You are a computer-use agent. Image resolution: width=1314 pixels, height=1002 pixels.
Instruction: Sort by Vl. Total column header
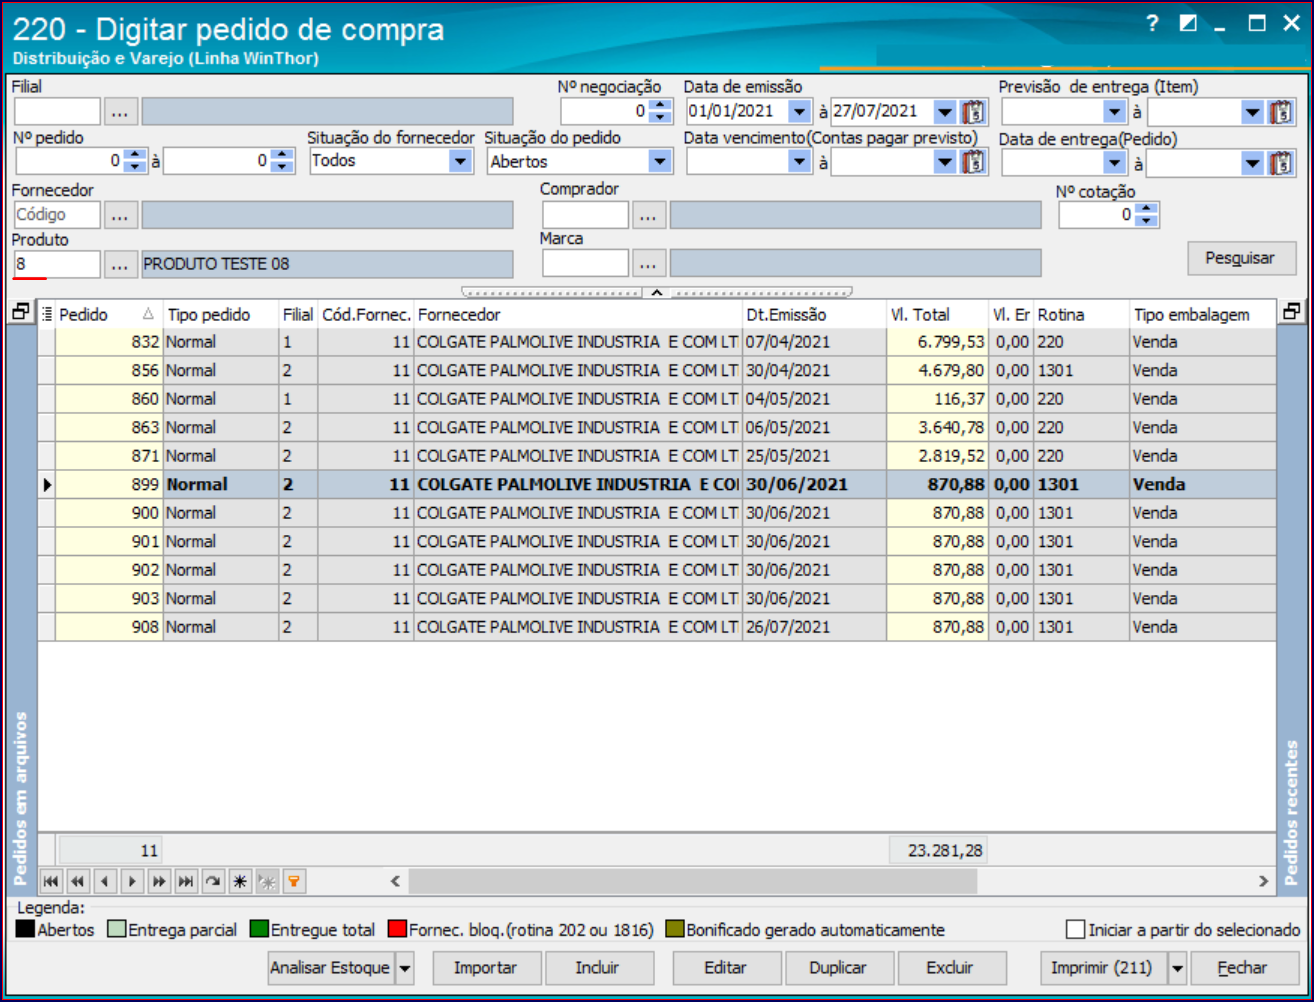pyautogui.click(x=937, y=314)
